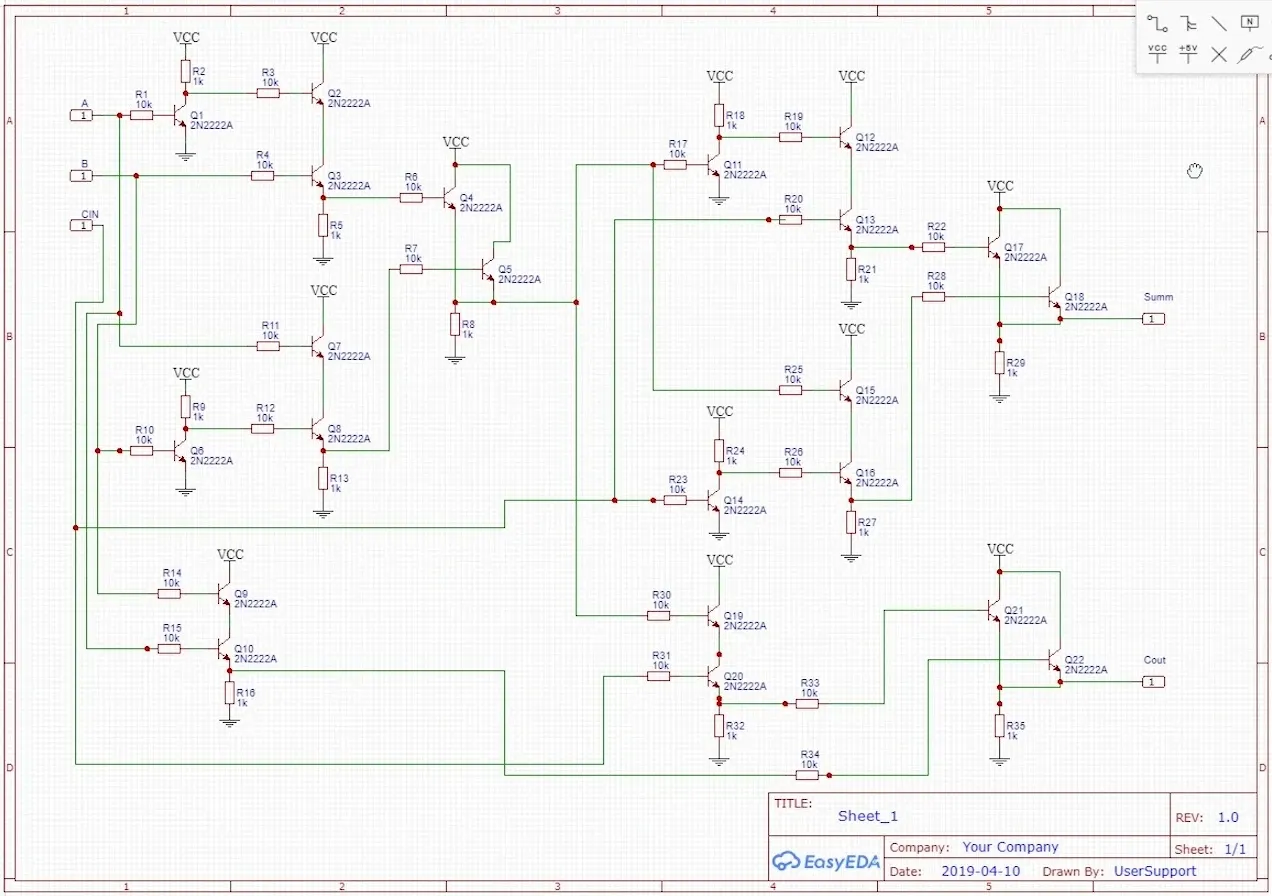The height and width of the screenshot is (896, 1272).
Task: Select the Sheet_1 title text
Action: (868, 816)
